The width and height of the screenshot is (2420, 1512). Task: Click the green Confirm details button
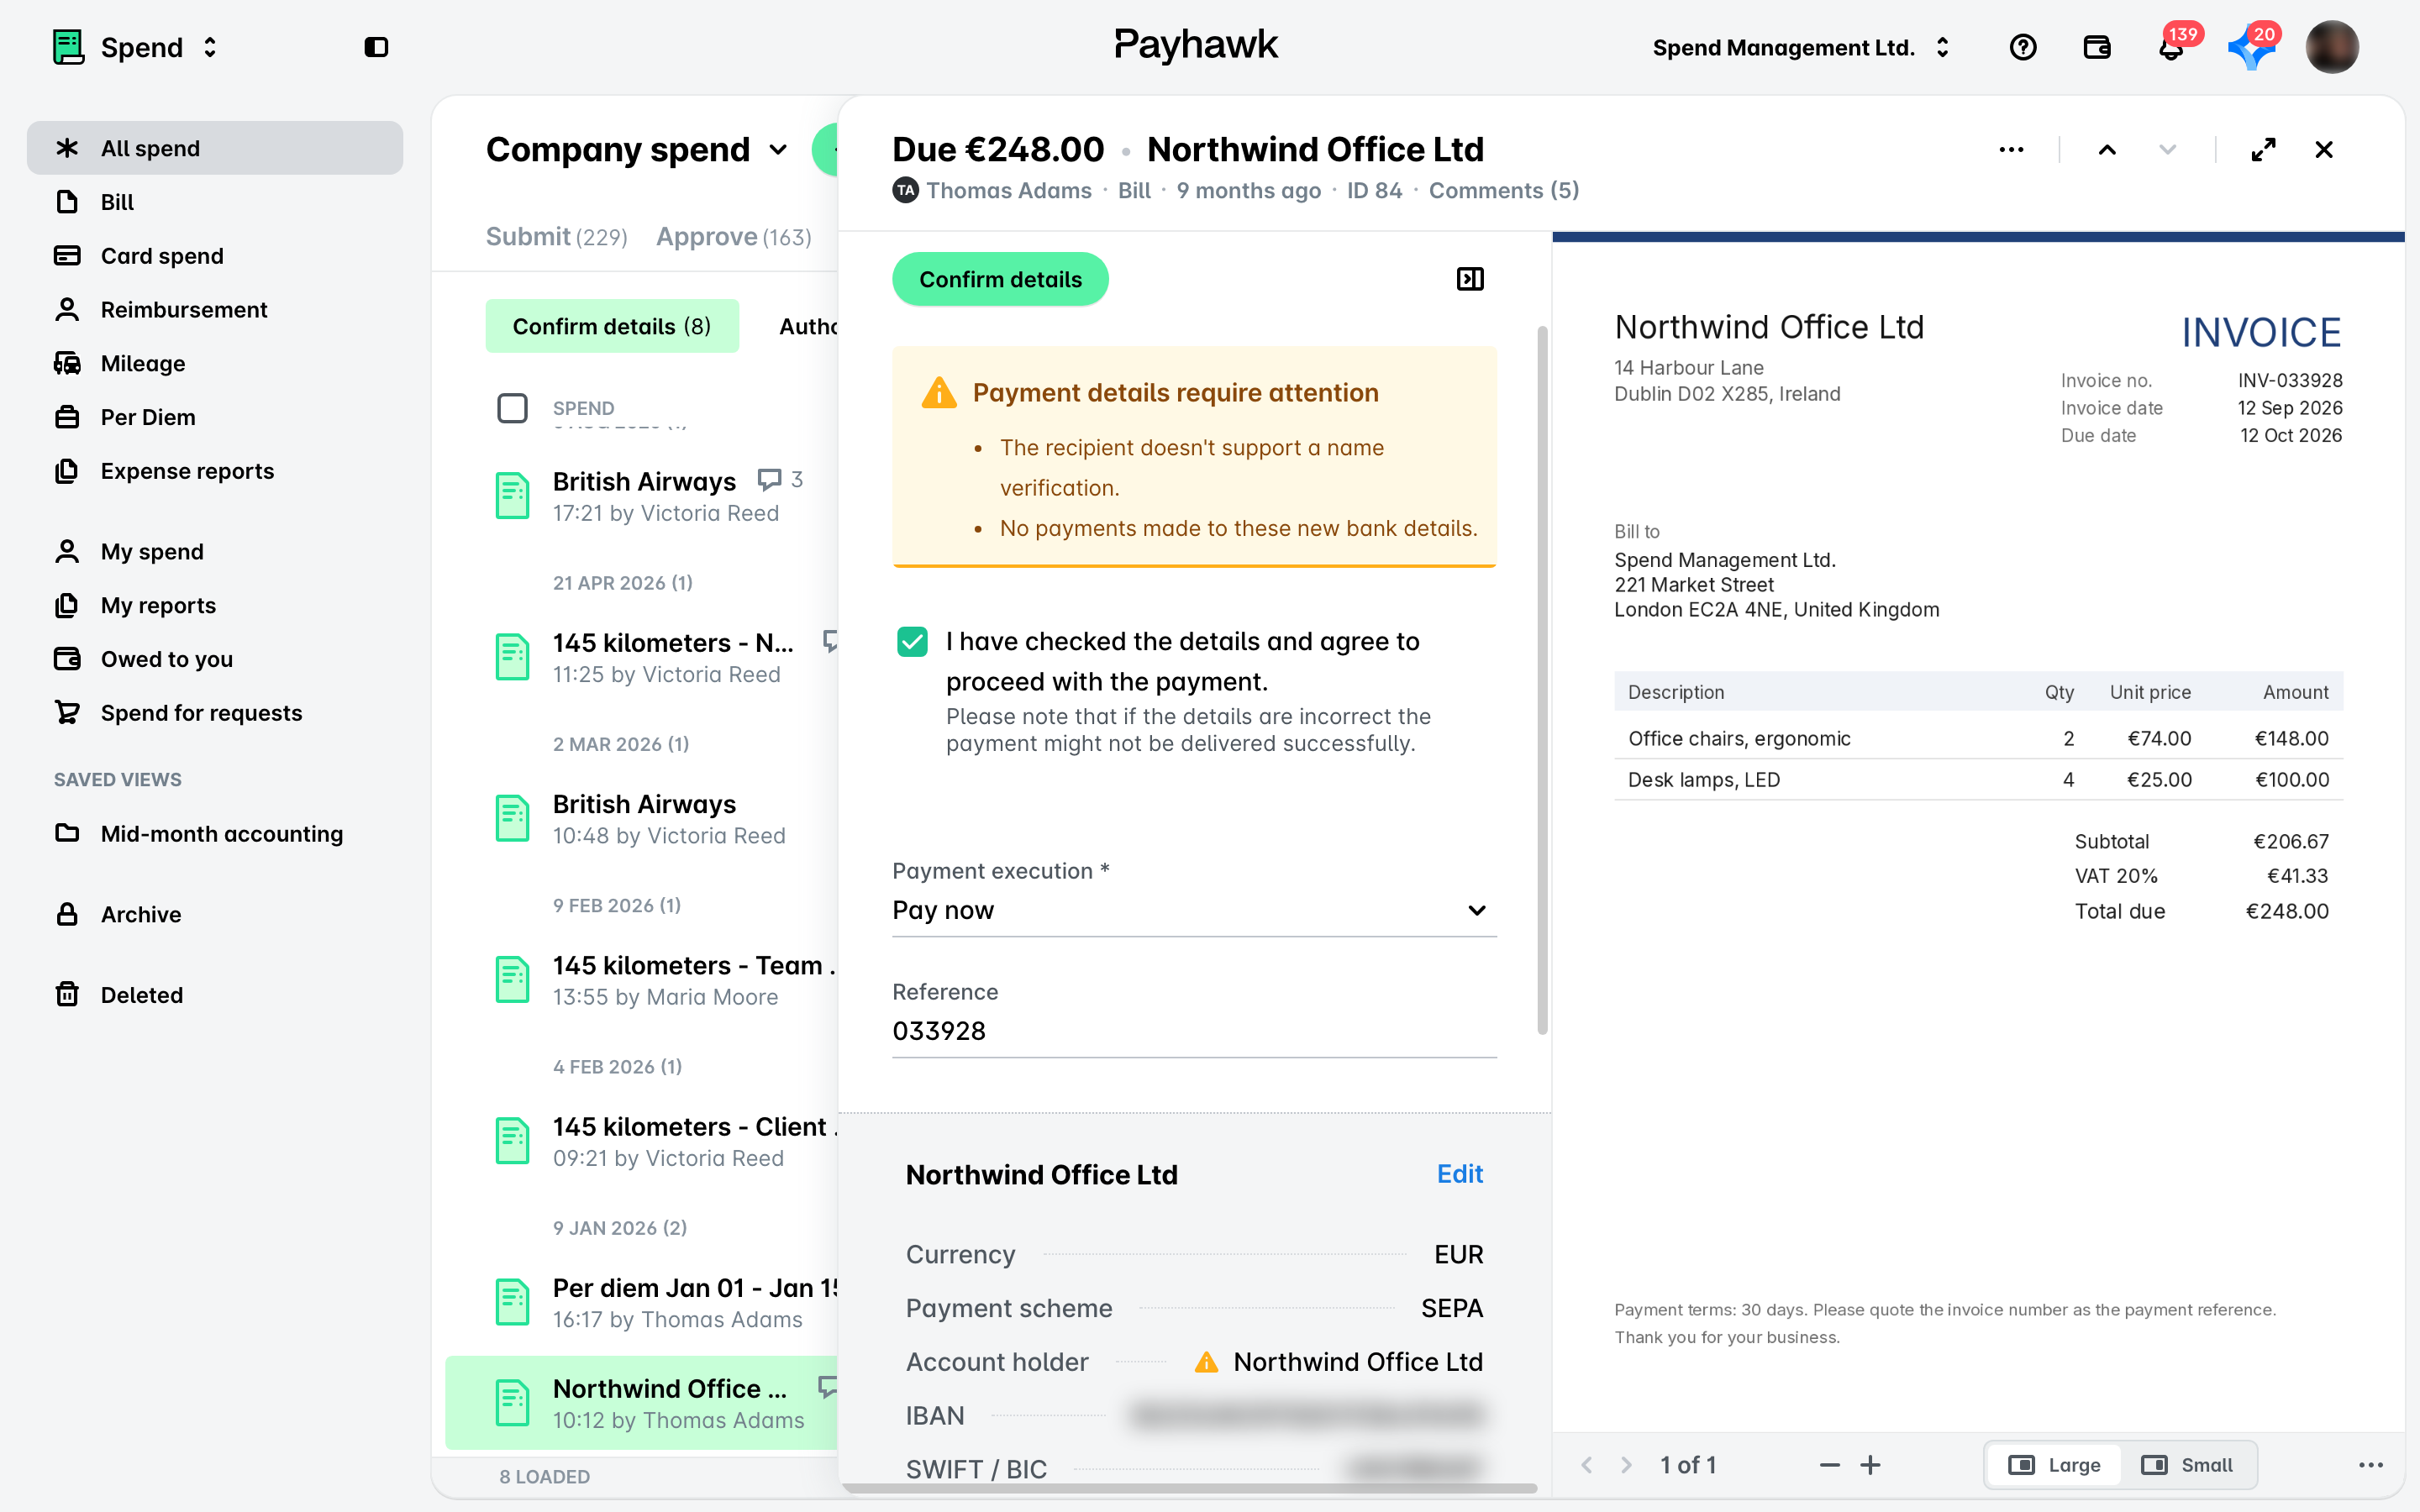pos(1000,279)
